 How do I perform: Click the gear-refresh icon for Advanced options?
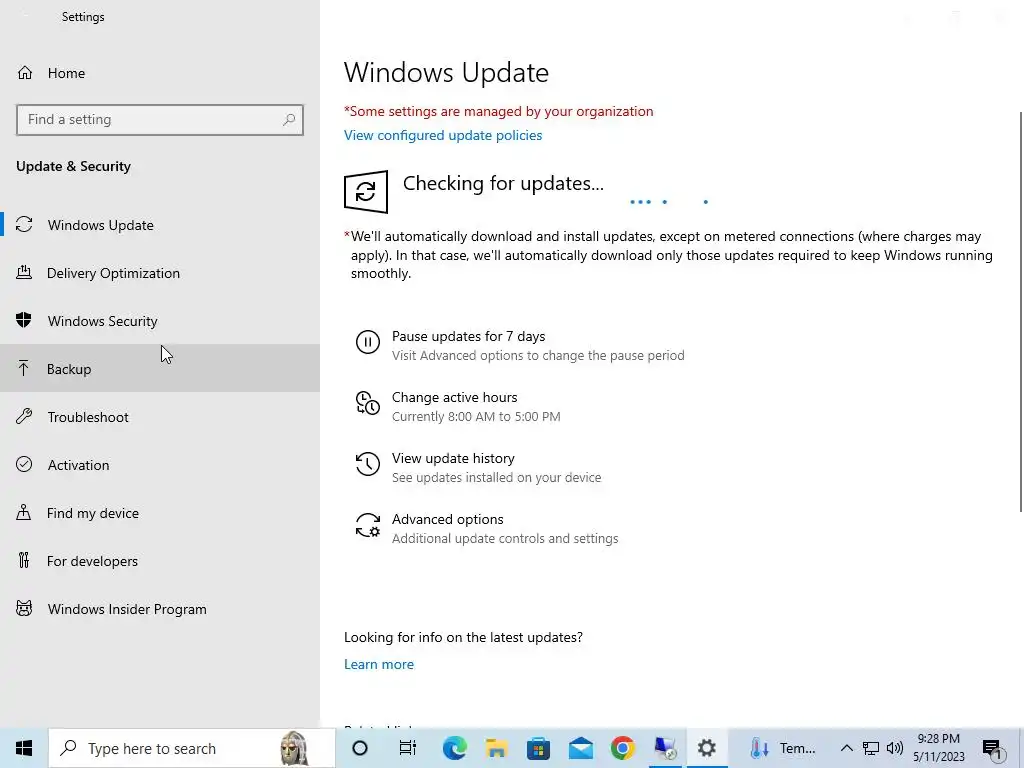[x=368, y=525]
